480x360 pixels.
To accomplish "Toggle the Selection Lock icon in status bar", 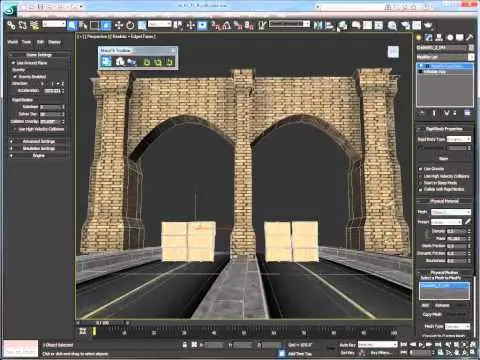I will click(185, 345).
